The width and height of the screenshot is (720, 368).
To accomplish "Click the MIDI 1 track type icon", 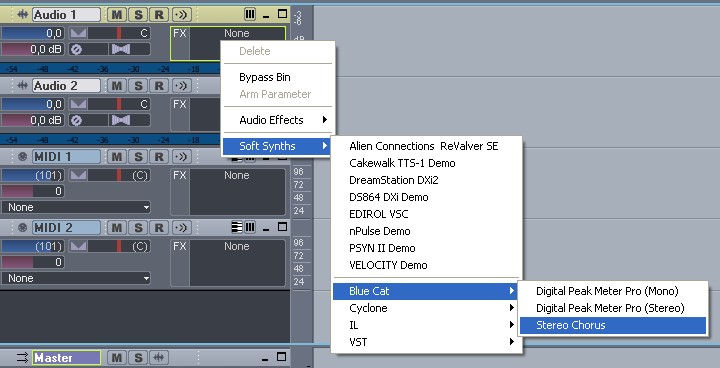I will coord(22,157).
